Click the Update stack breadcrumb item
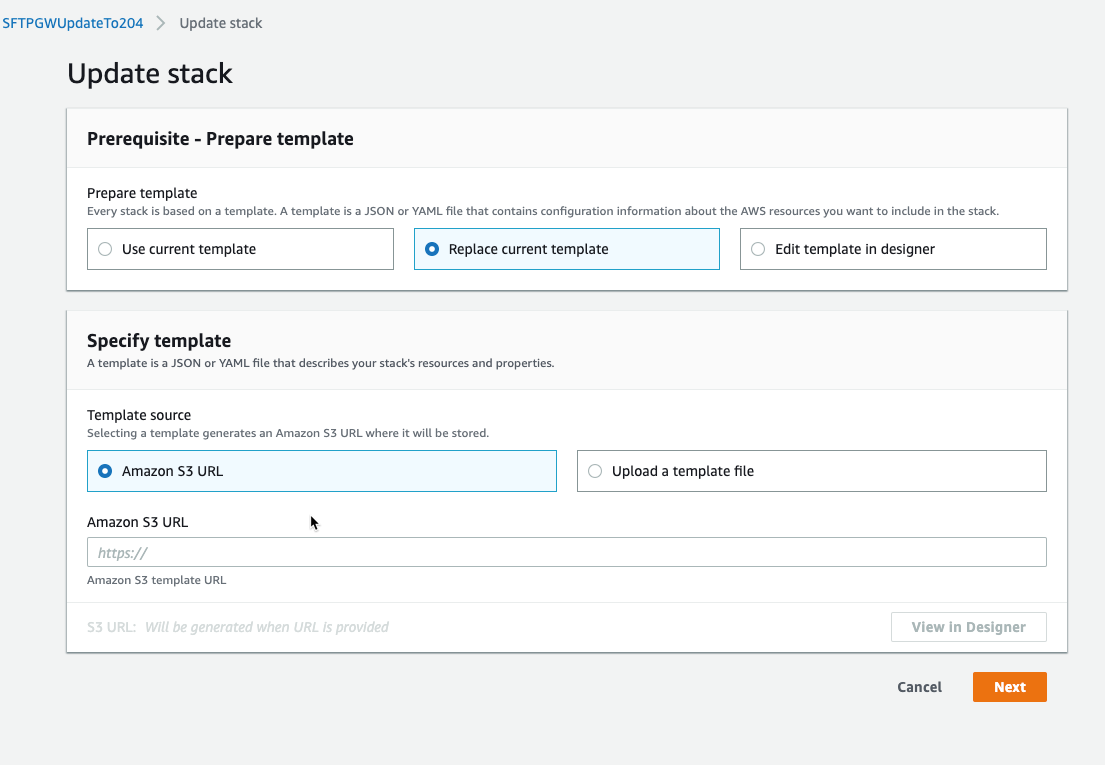This screenshot has height=765, width=1105. click(220, 23)
